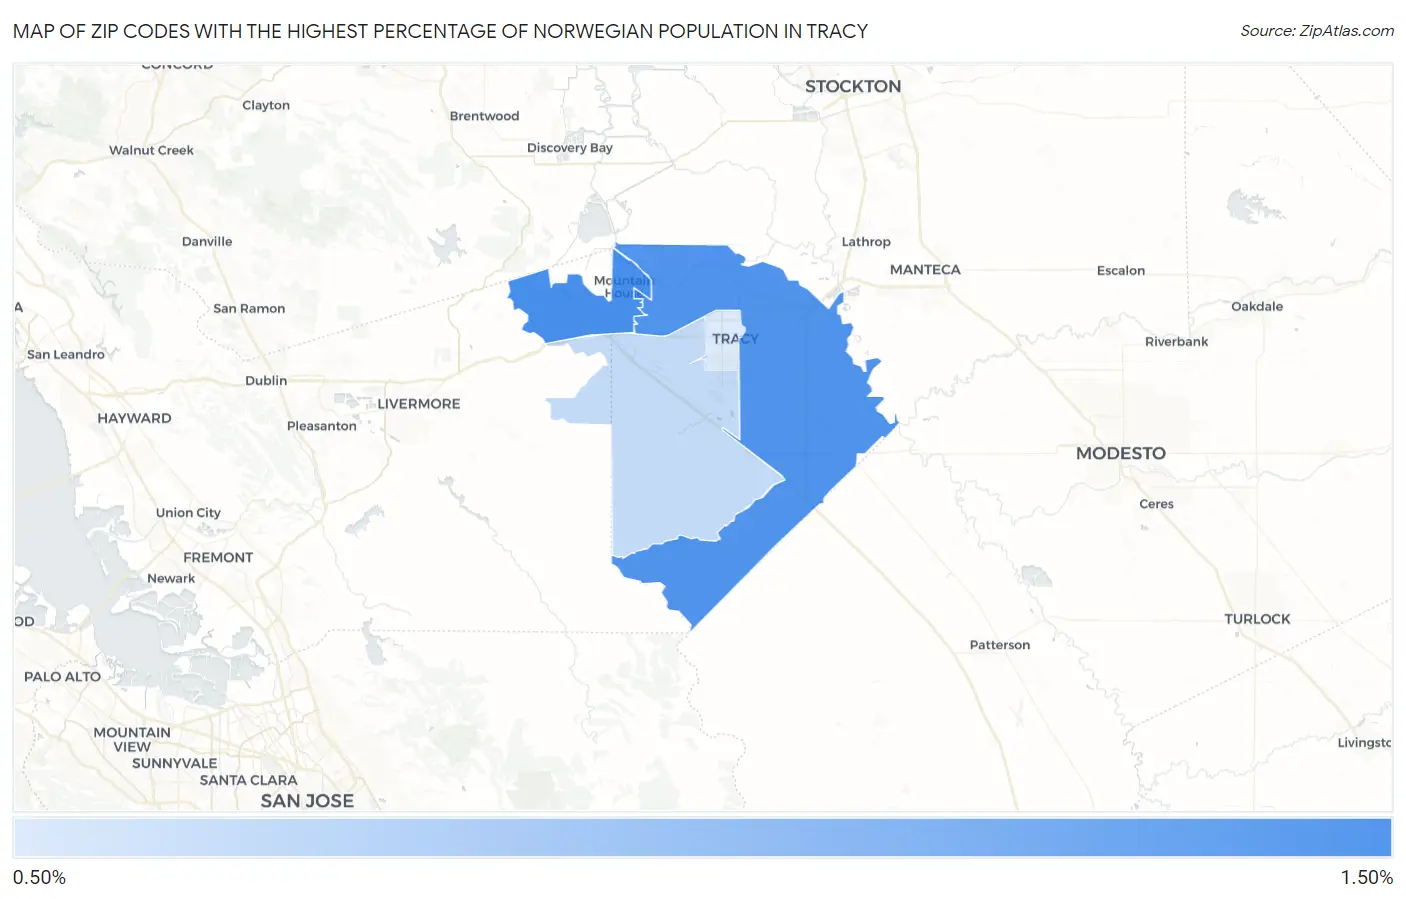Select the Walnut Creek label
The width and height of the screenshot is (1406, 899).
[x=151, y=150]
